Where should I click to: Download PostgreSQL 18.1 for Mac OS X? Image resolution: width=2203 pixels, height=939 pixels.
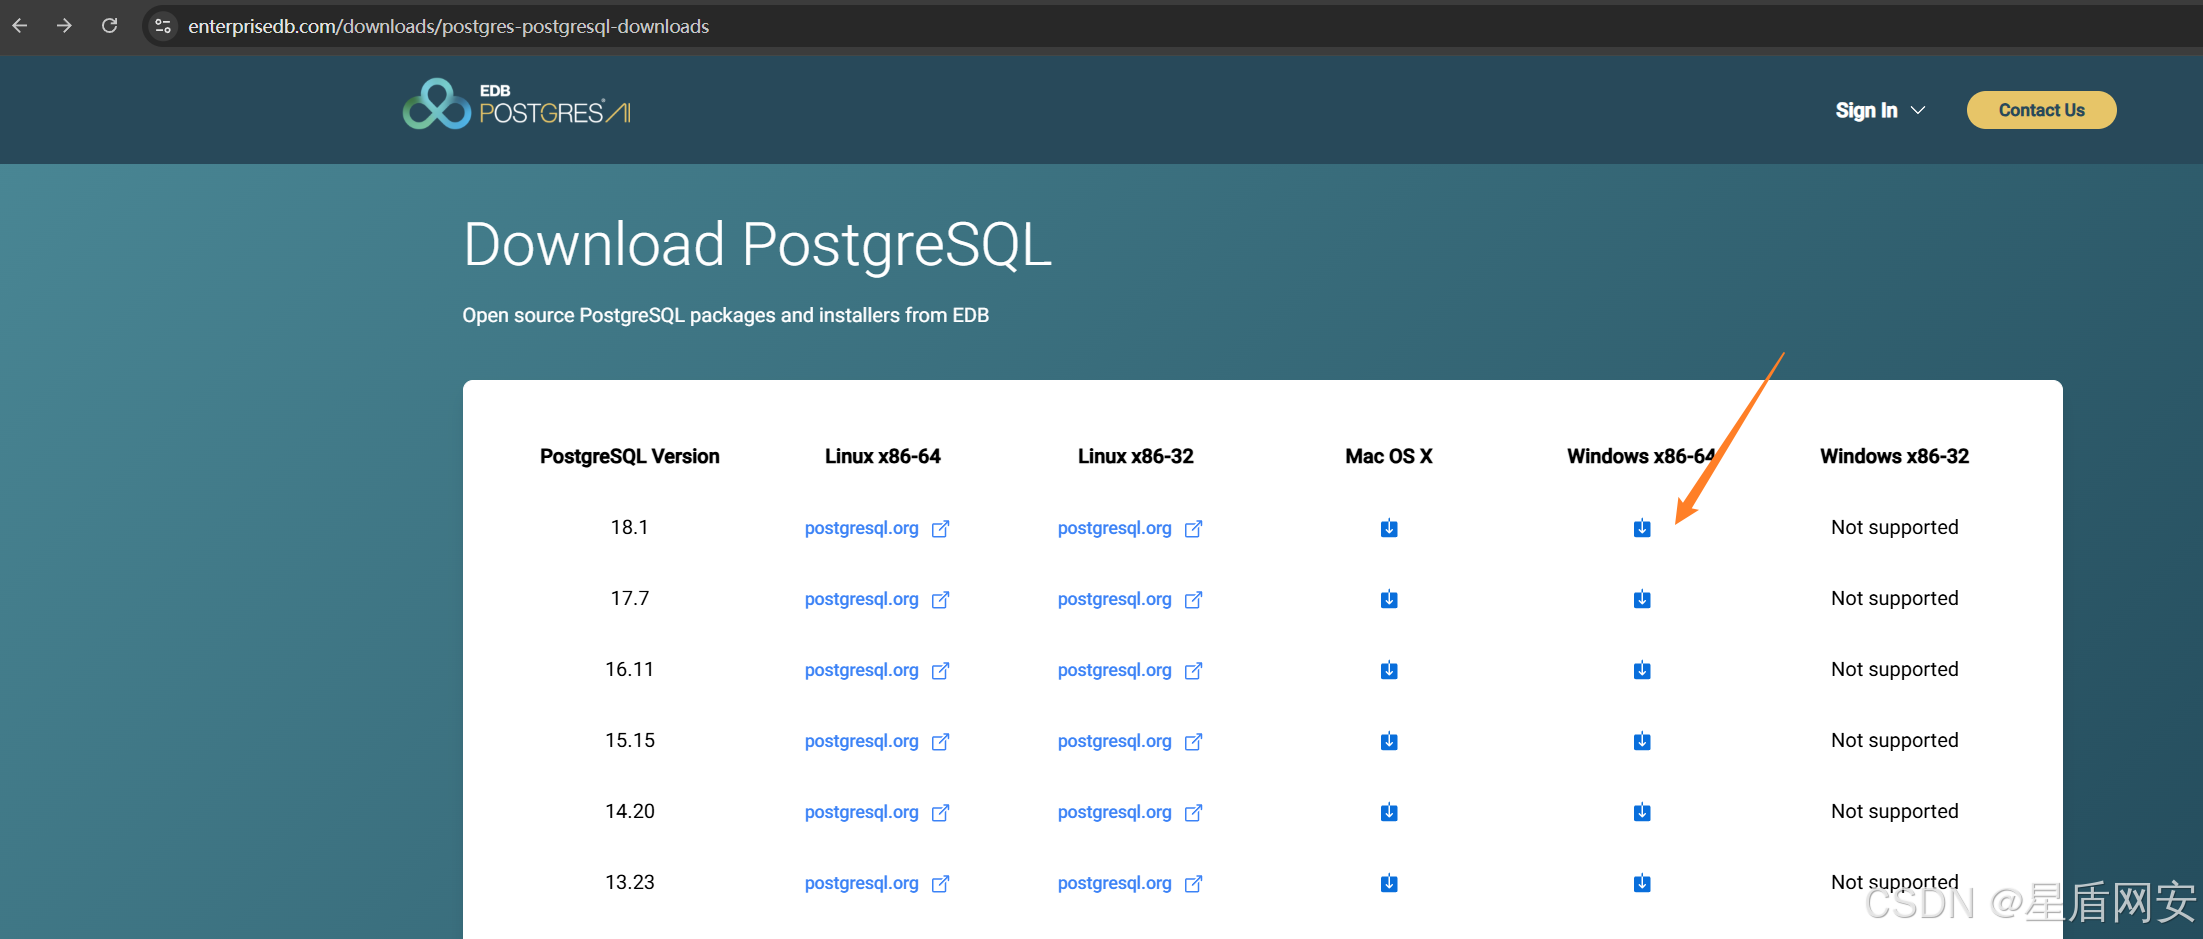tap(1389, 528)
